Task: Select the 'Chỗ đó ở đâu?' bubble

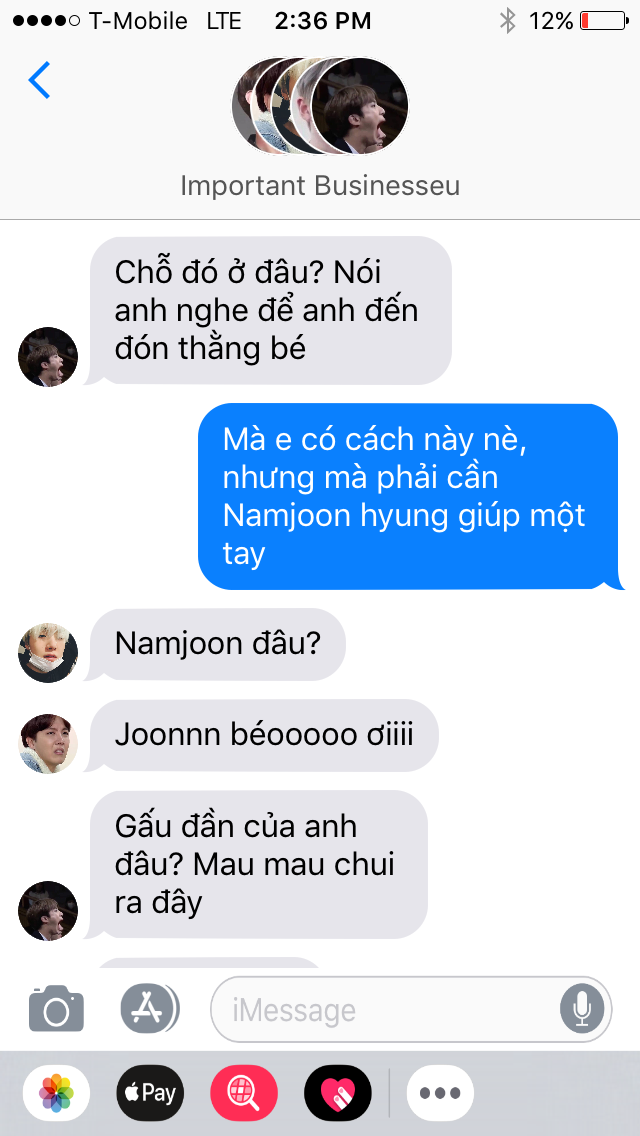Action: pyautogui.click(x=269, y=310)
